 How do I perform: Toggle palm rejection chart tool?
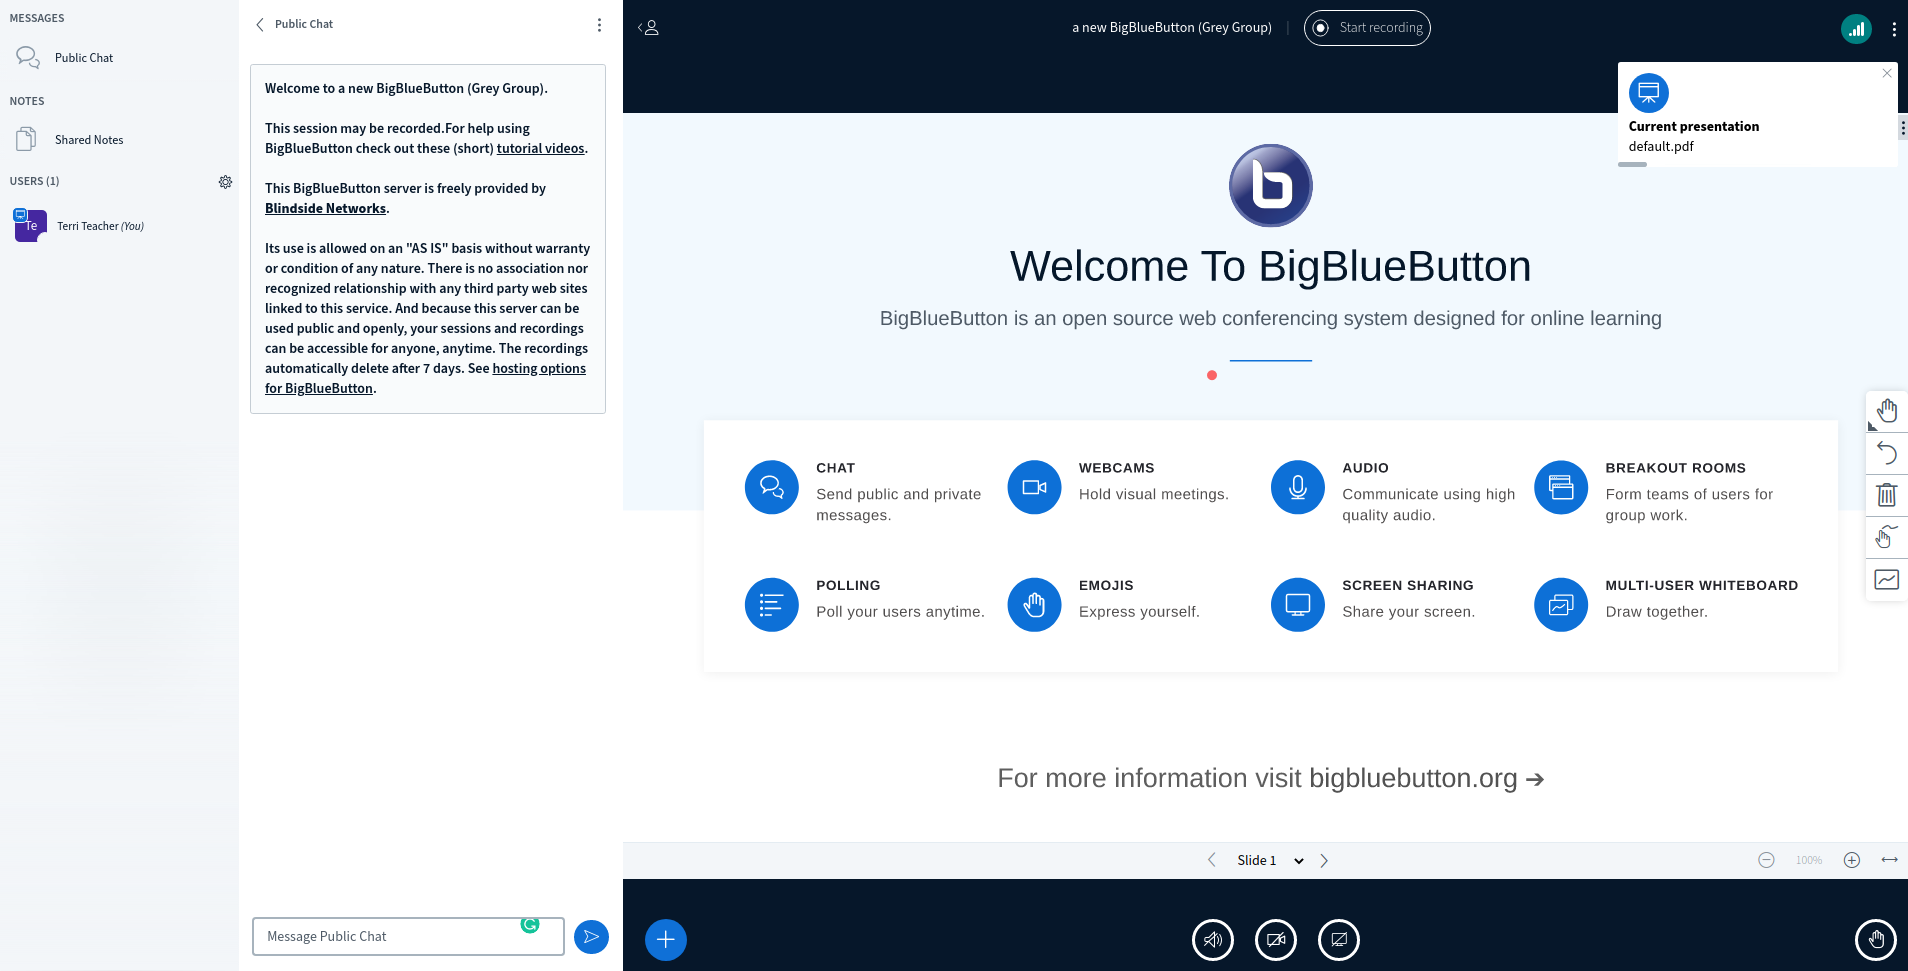1887,537
